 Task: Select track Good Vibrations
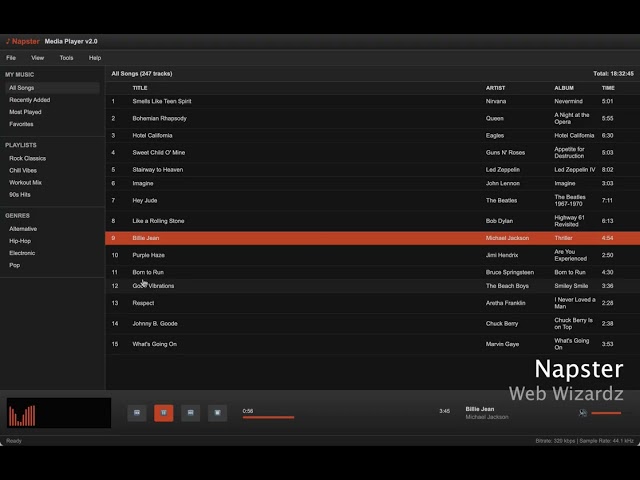pos(153,286)
